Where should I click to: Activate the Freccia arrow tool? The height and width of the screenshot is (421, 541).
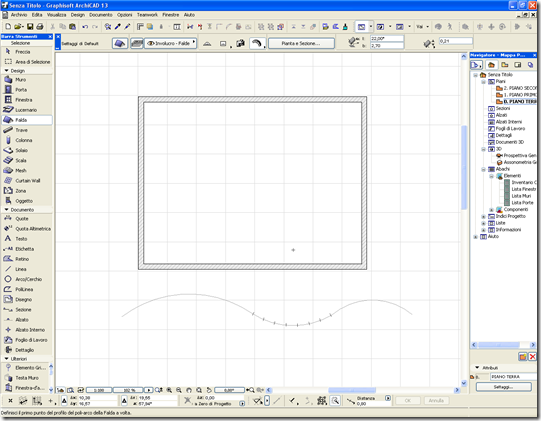pos(27,52)
